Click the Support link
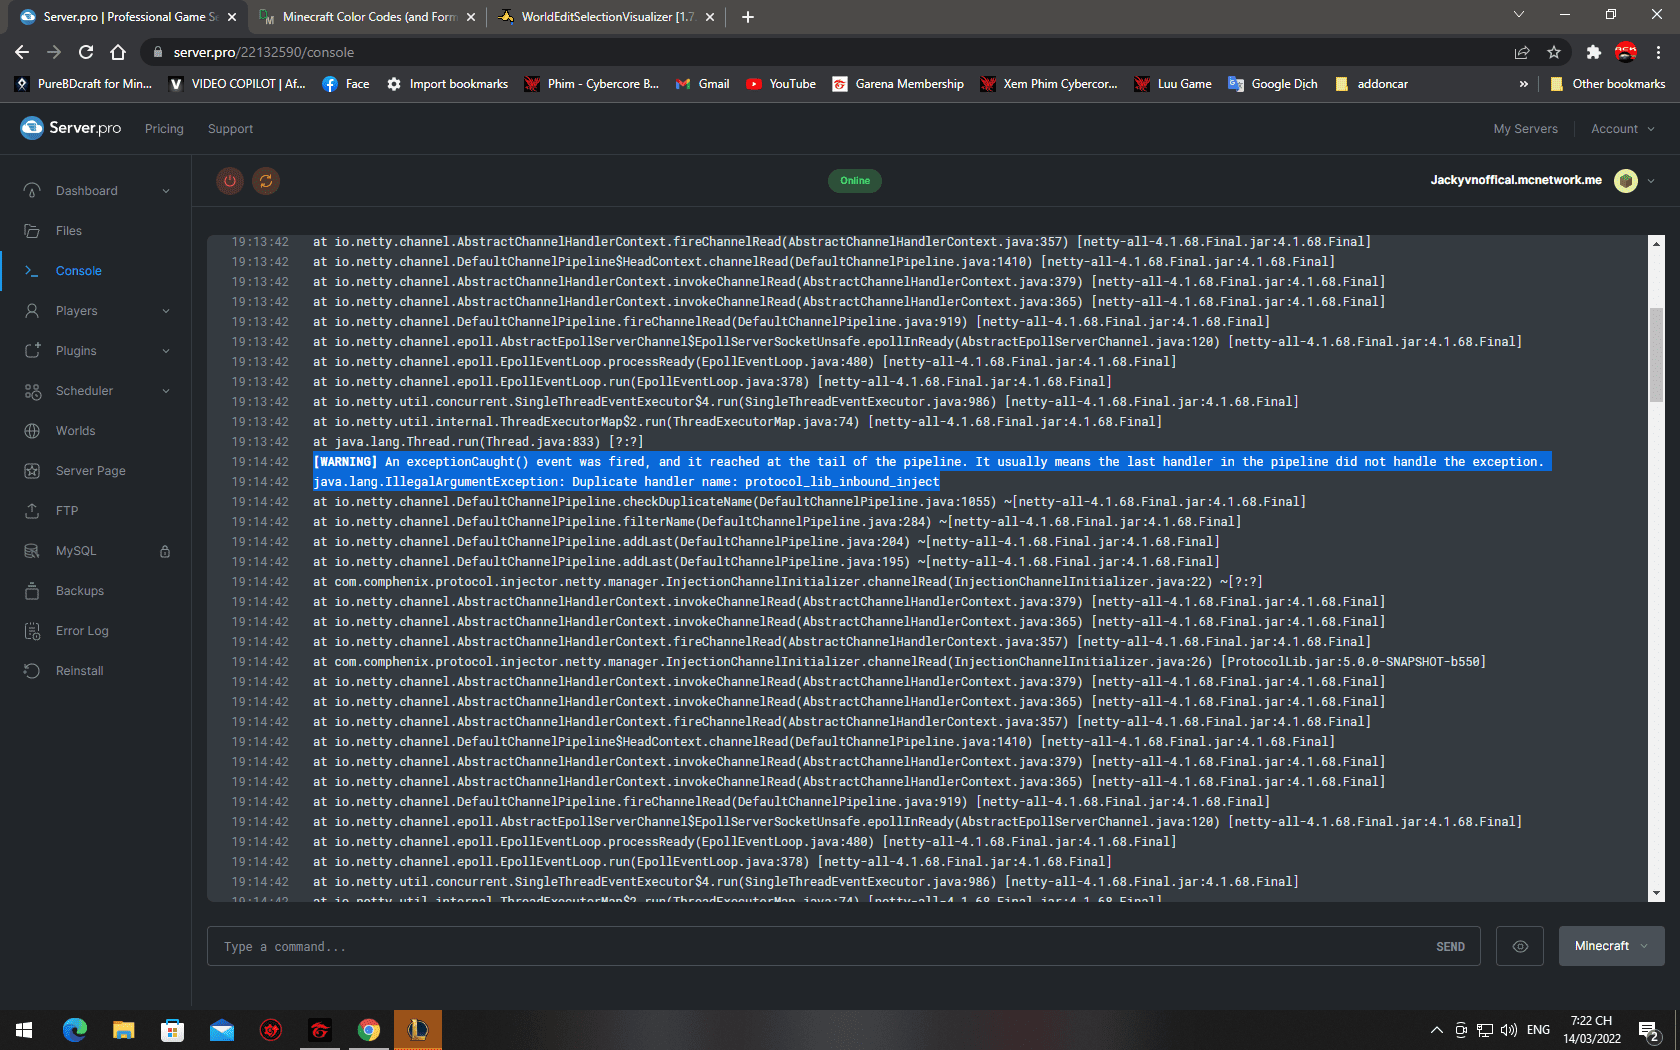 [x=230, y=129]
